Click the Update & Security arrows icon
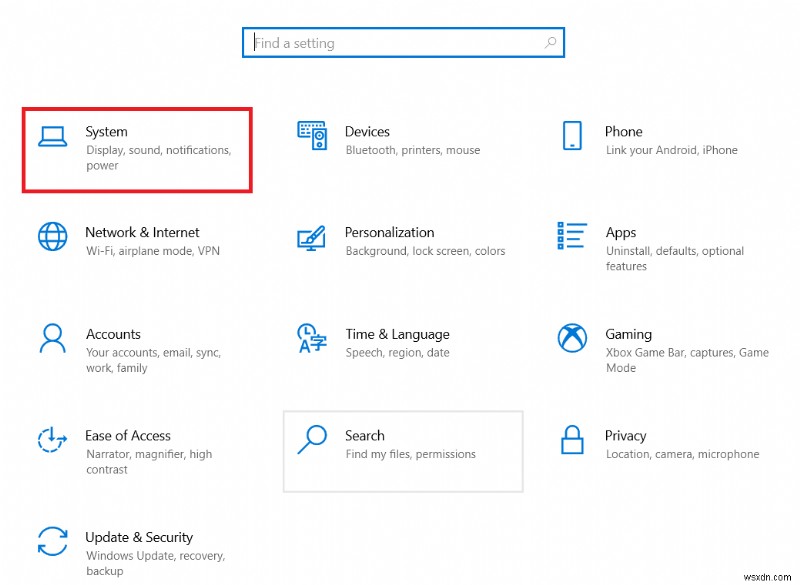Viewport: 800px width, 585px height. click(52, 541)
